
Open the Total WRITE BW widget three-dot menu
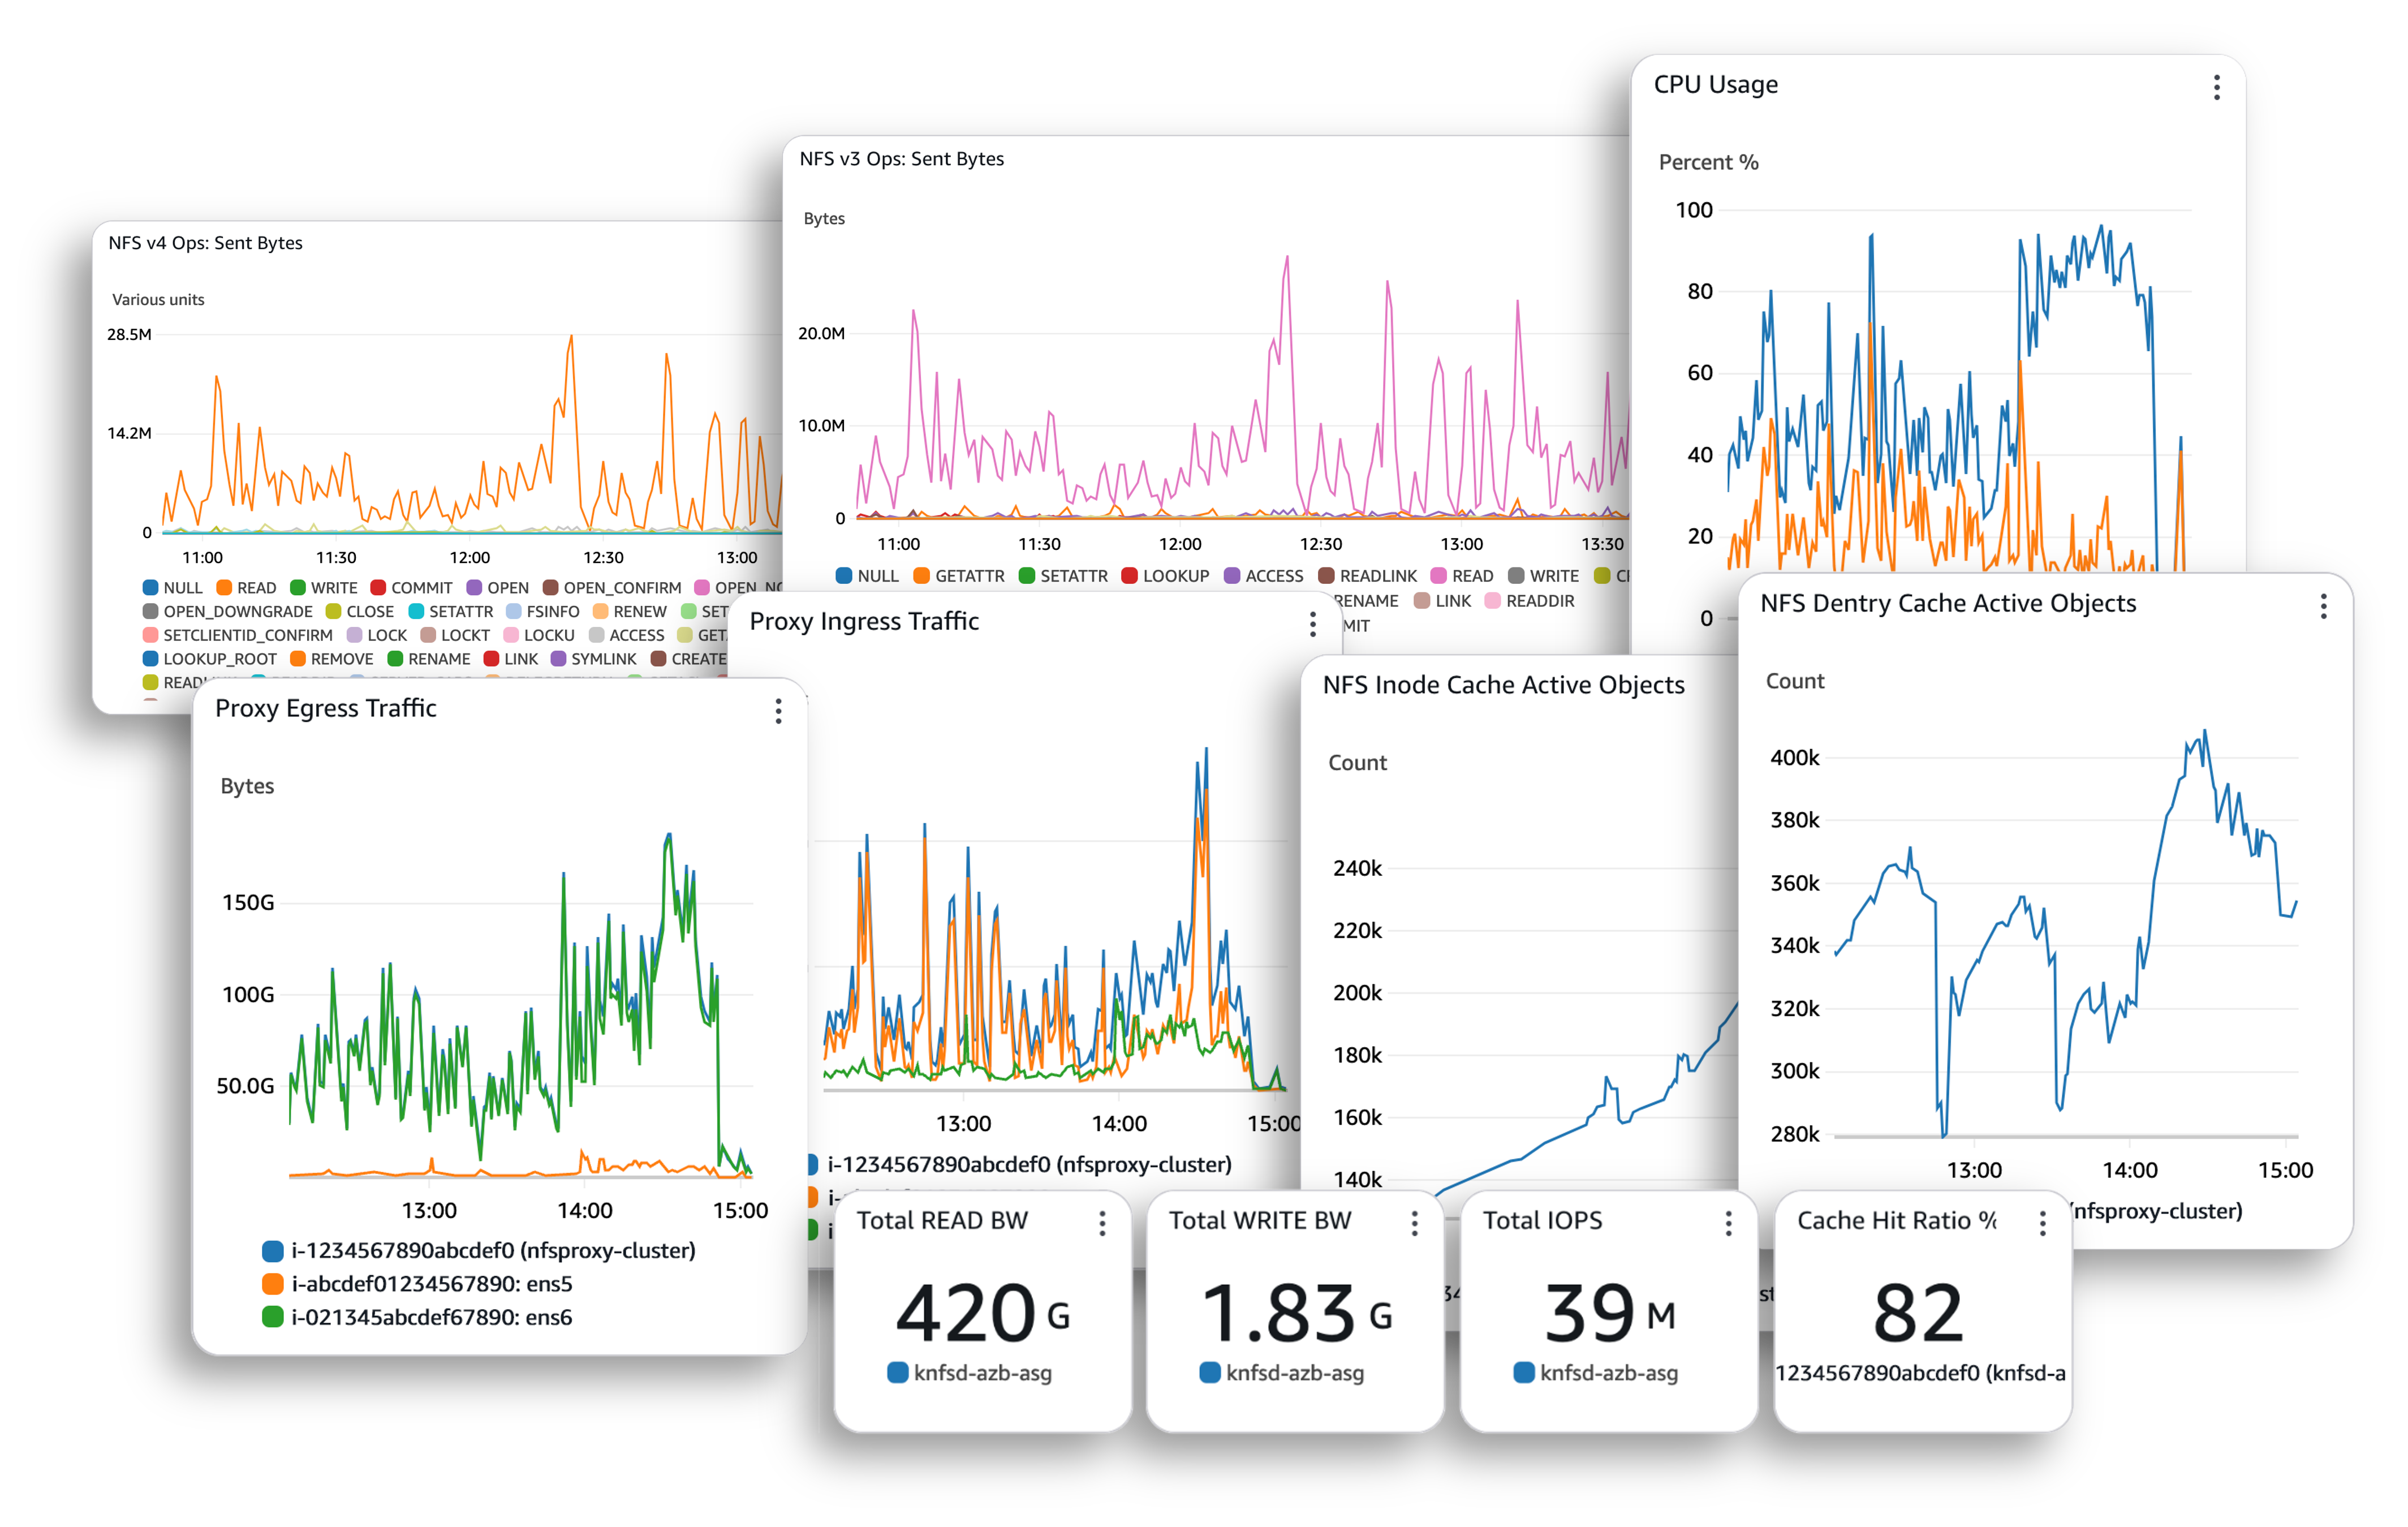pyautogui.click(x=1414, y=1223)
